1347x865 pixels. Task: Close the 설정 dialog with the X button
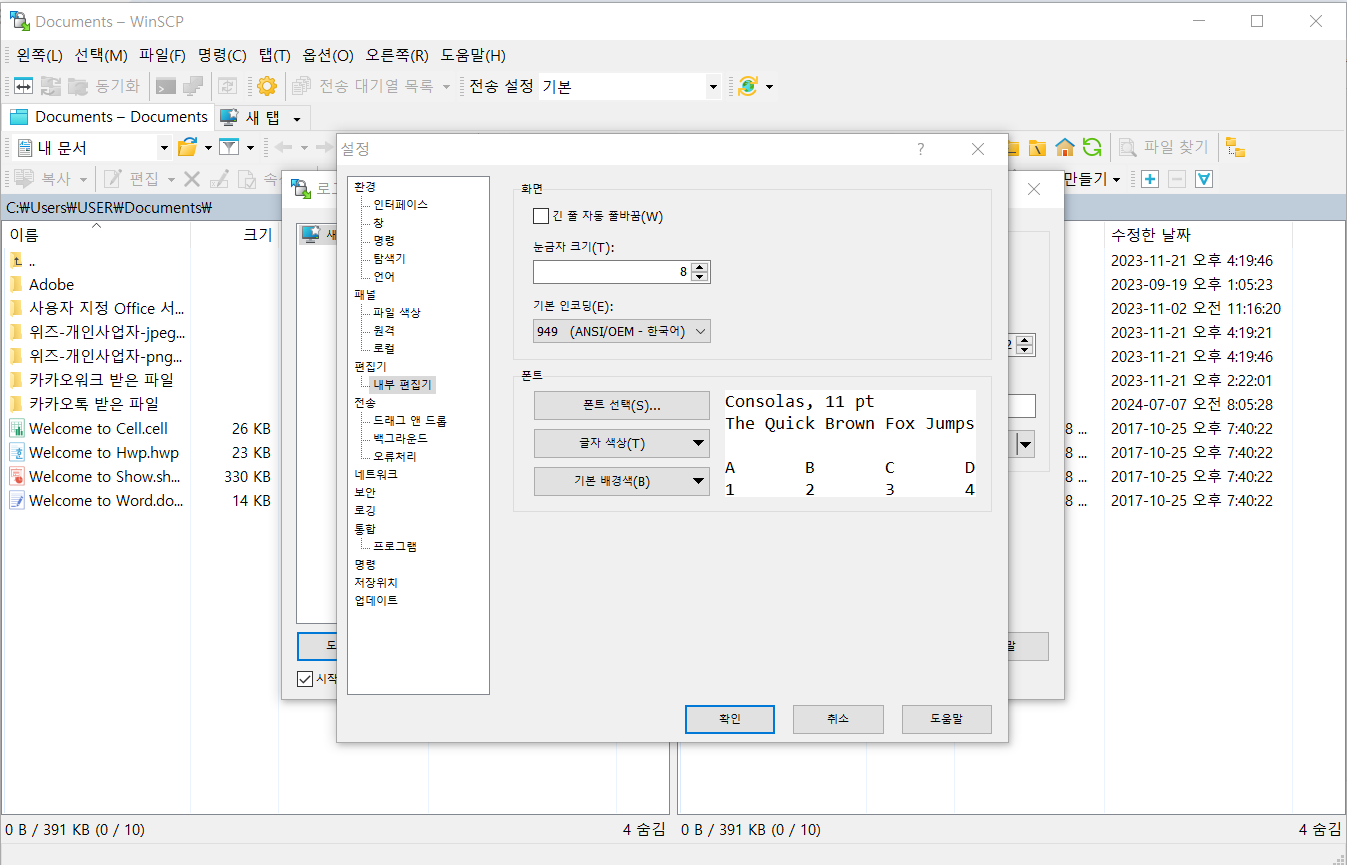coord(978,149)
